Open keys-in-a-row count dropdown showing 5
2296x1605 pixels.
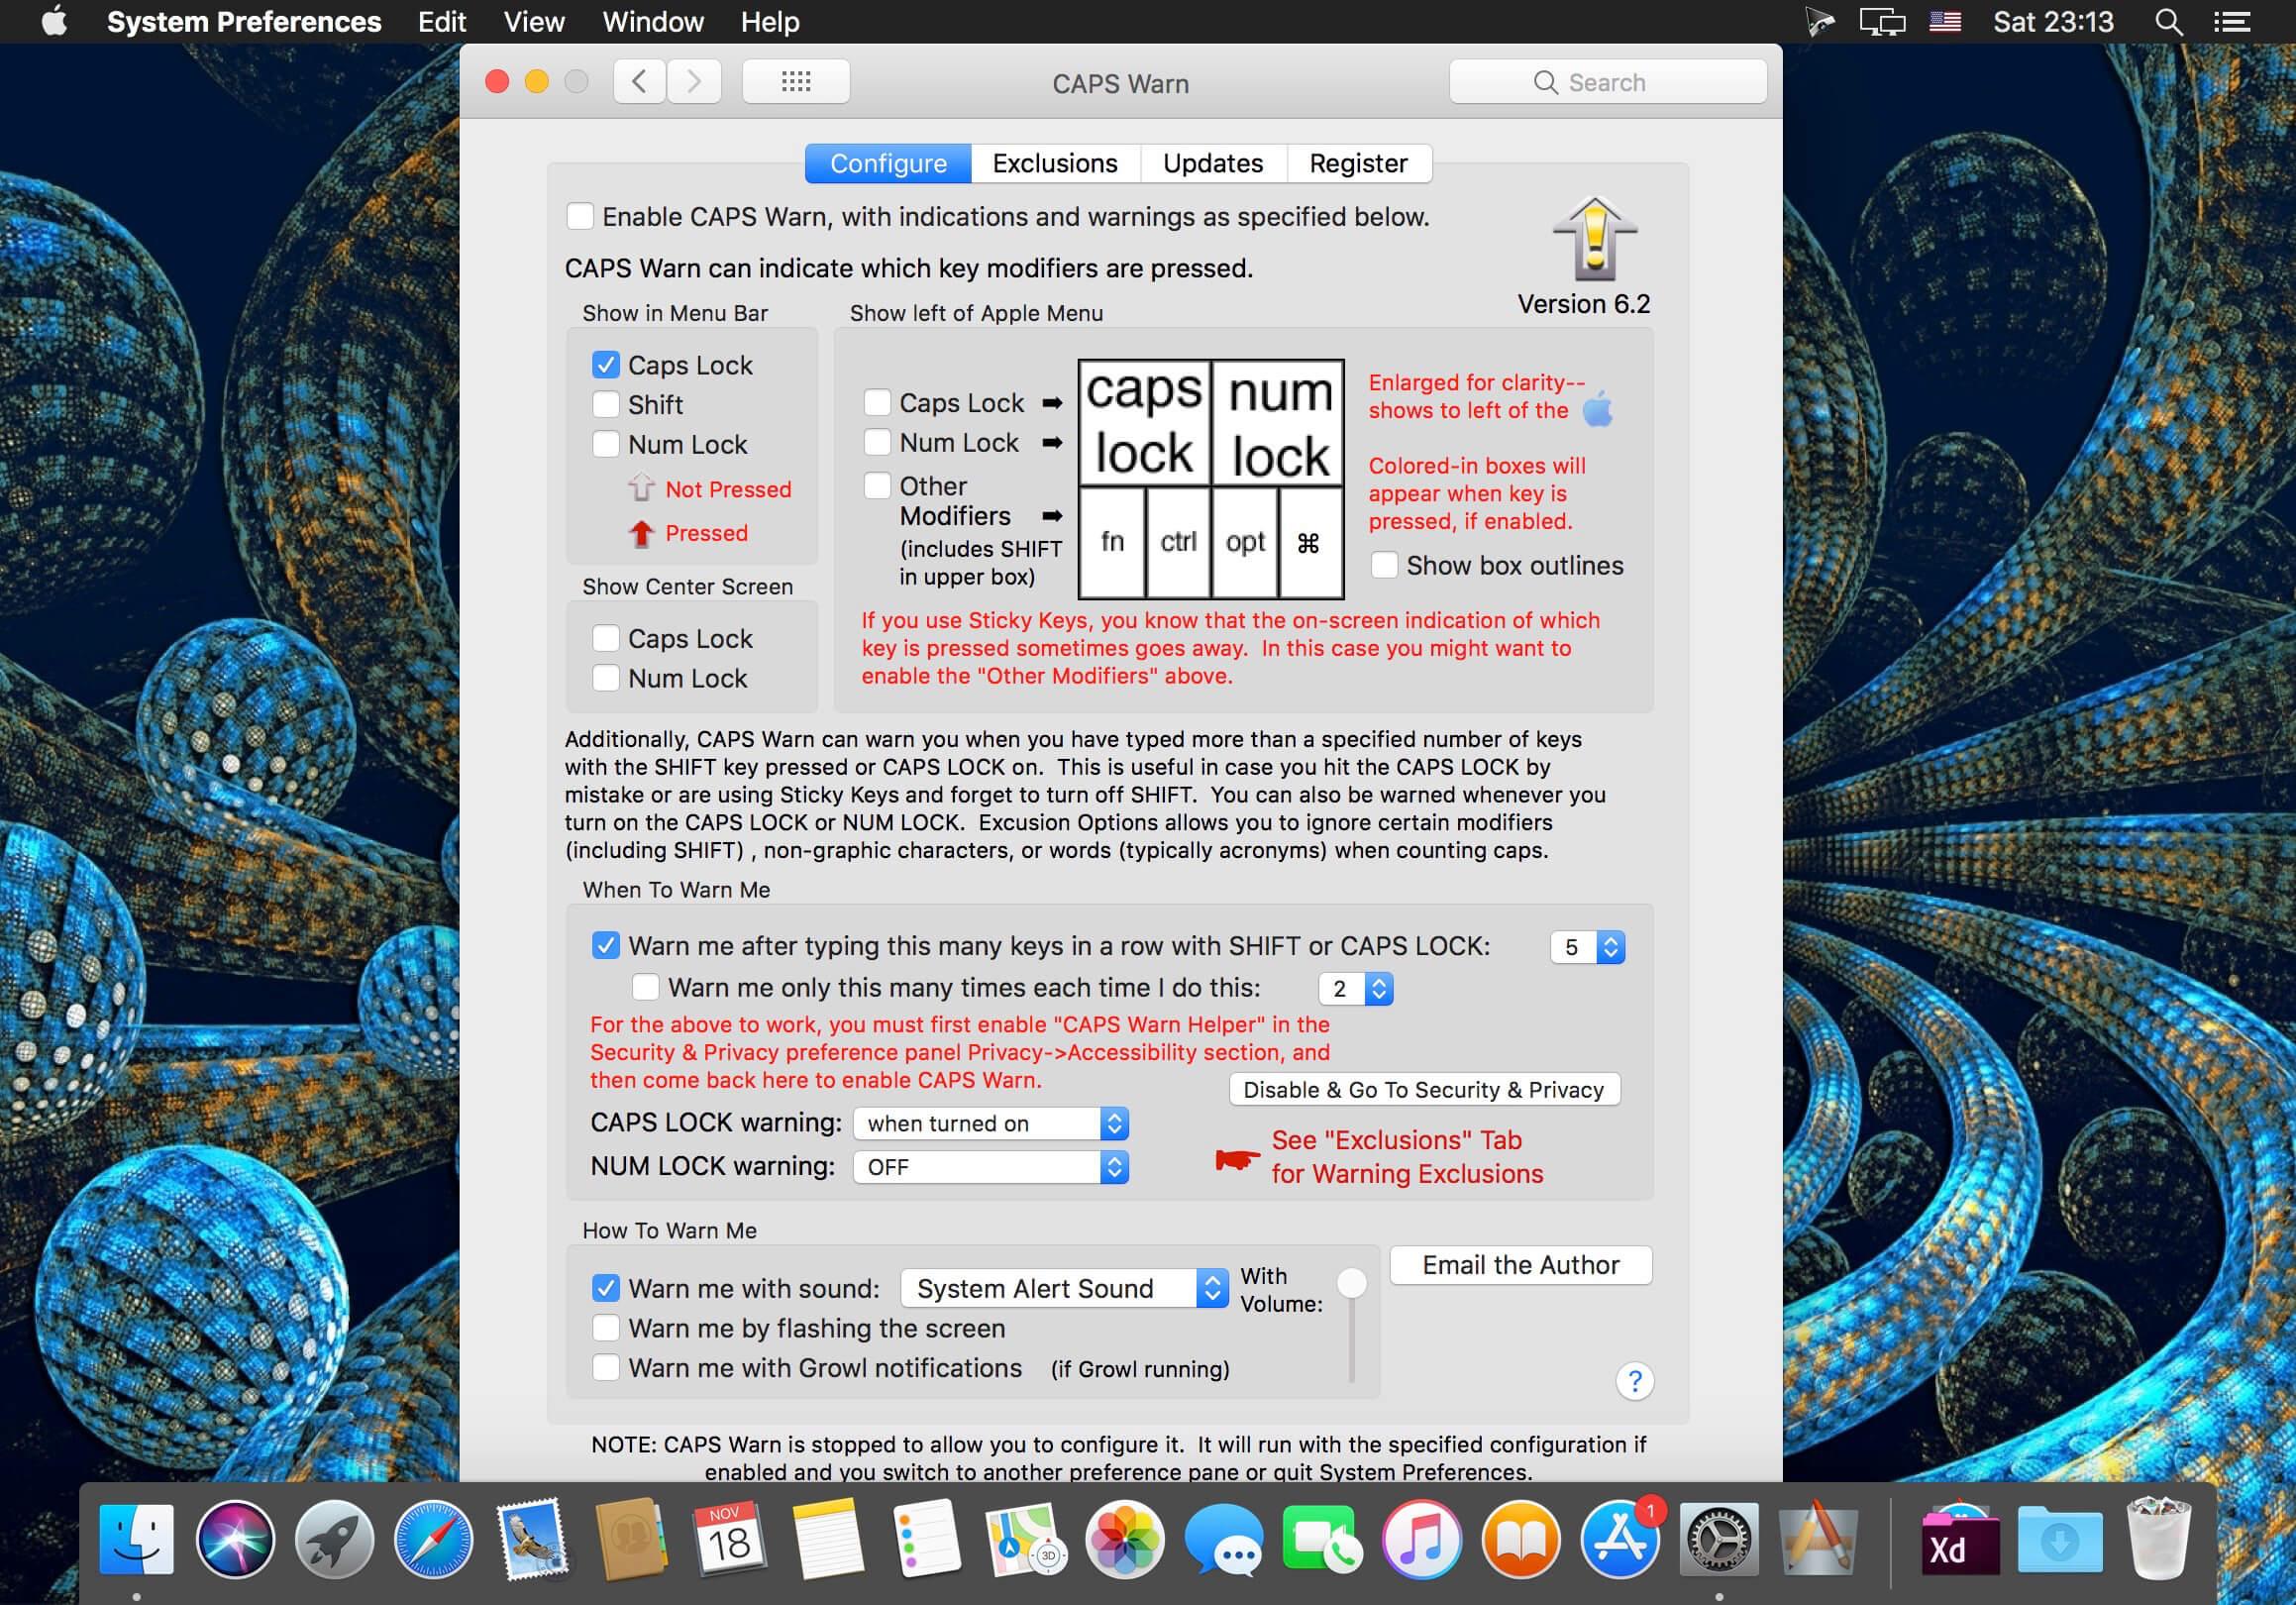[x=1588, y=947]
